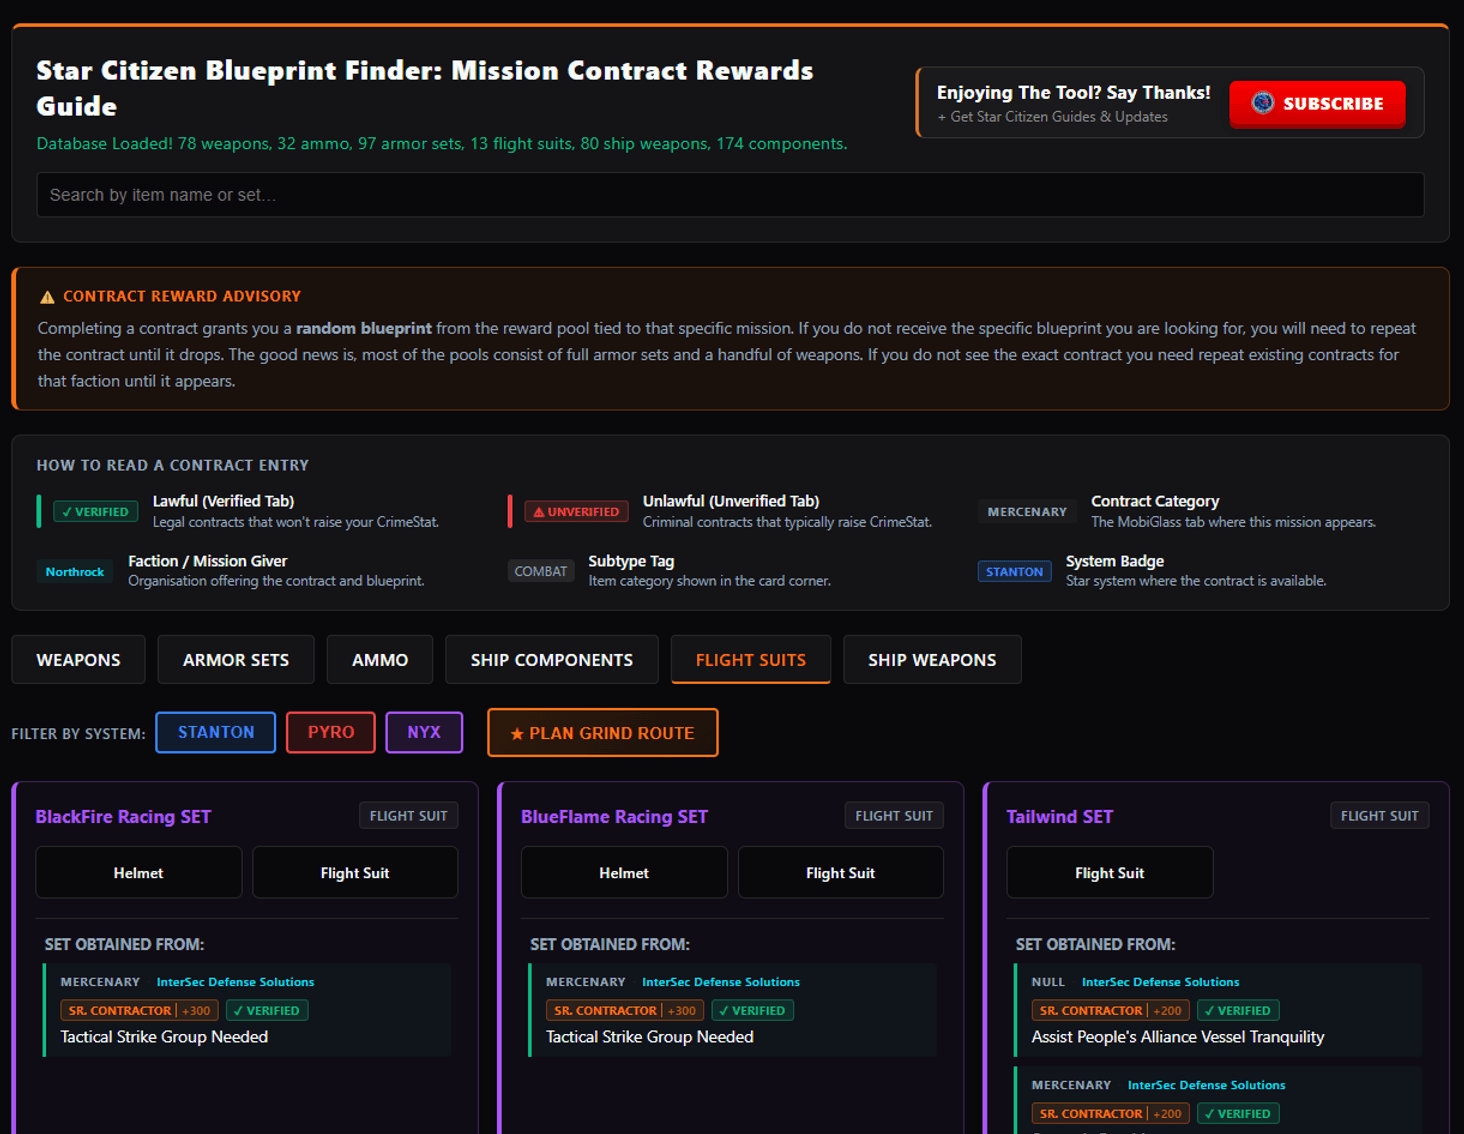Click the "Subtype Tag" label
Screen dimensions: 1464x1134
(631, 561)
